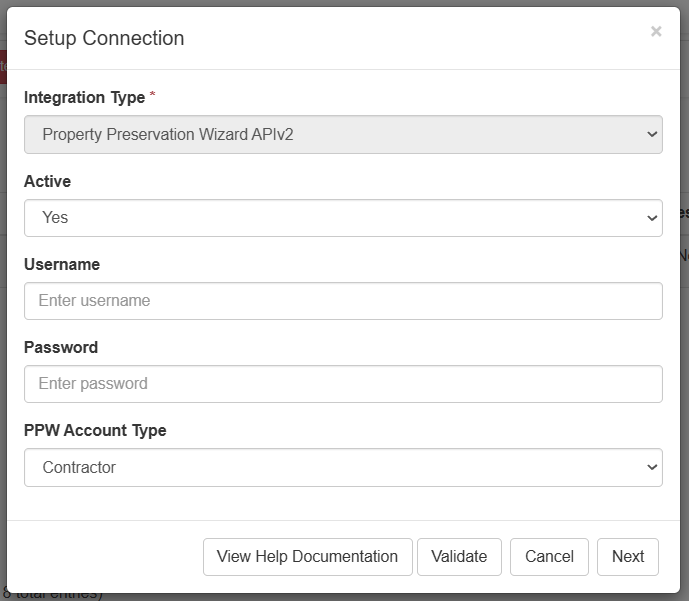Click the Validate button
The image size is (689, 601).
459,557
